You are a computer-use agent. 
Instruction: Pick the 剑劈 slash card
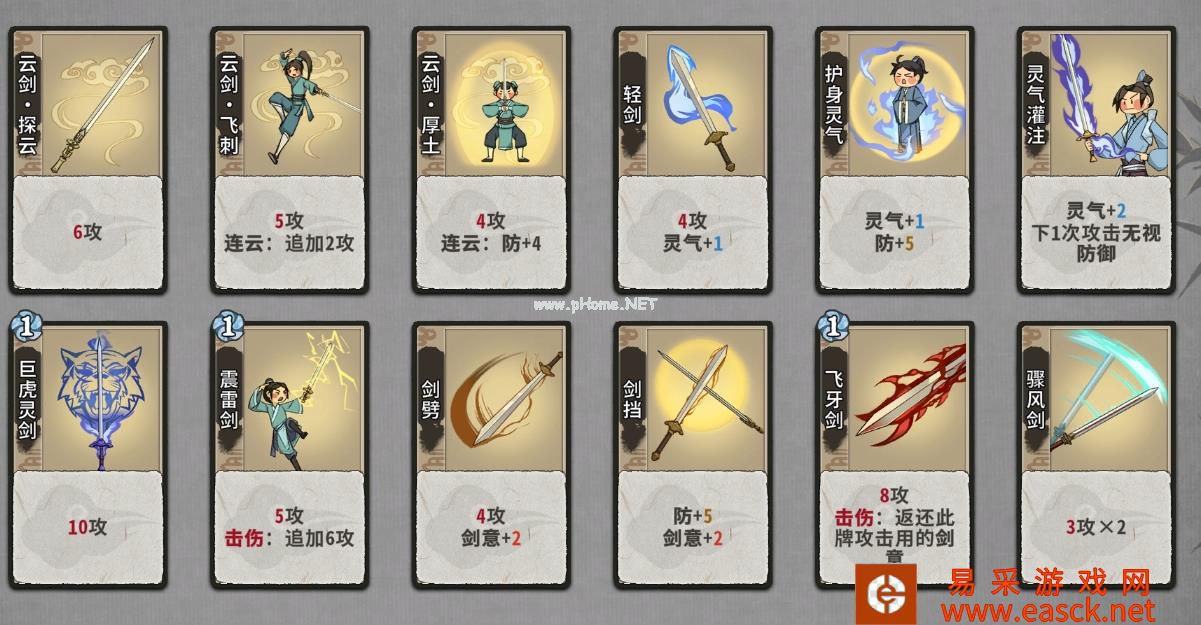(491, 454)
